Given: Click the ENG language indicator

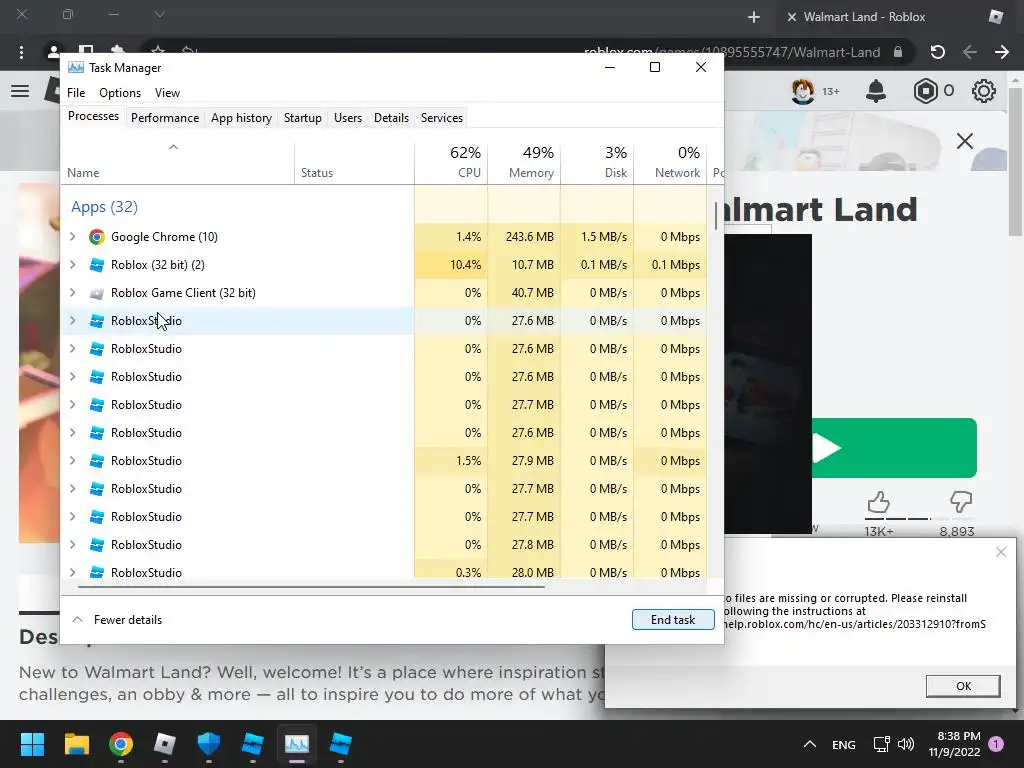Looking at the screenshot, I should [843, 744].
